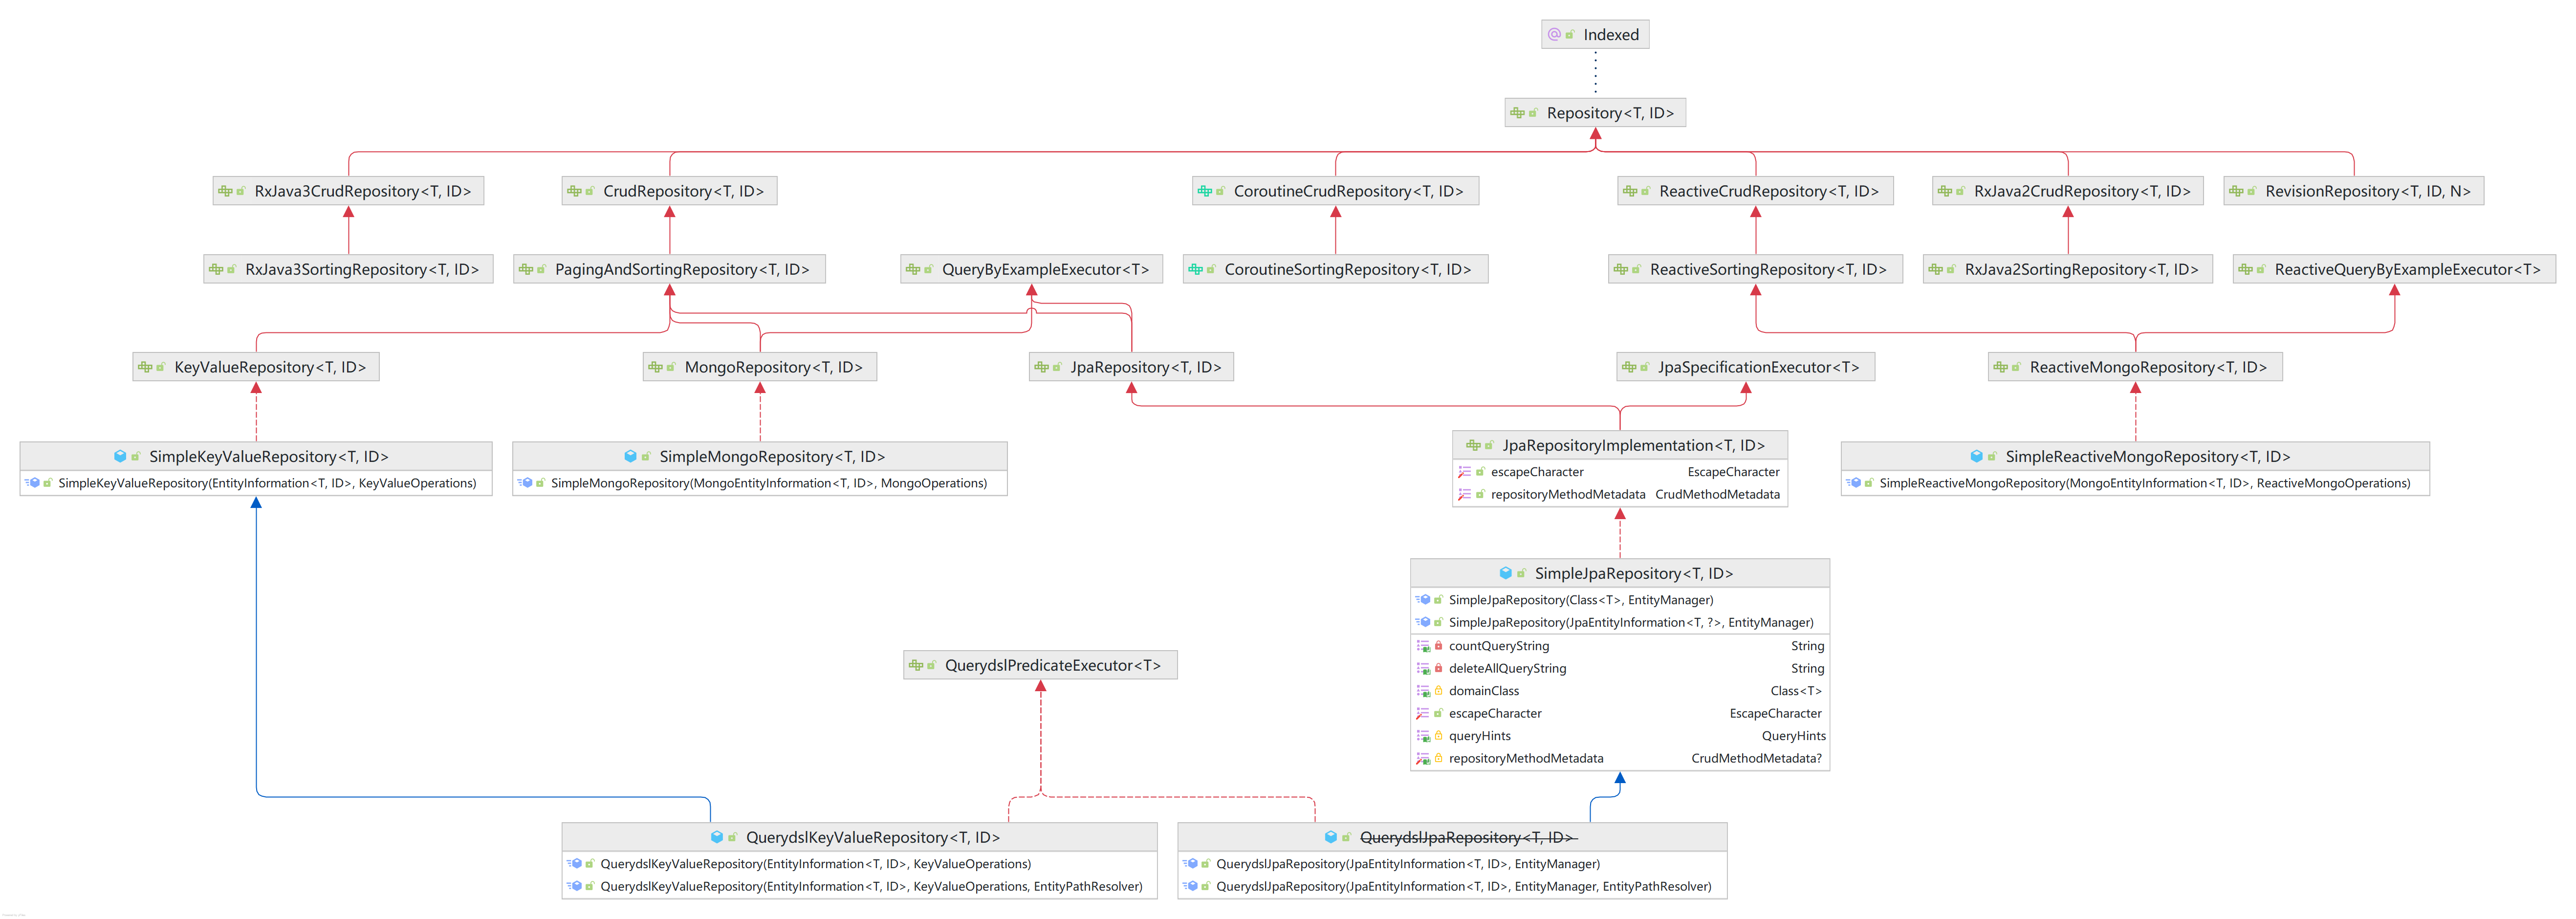
Task: Select the 'JpaSpecificationExecutor<T>' label
Action: click(x=1758, y=367)
